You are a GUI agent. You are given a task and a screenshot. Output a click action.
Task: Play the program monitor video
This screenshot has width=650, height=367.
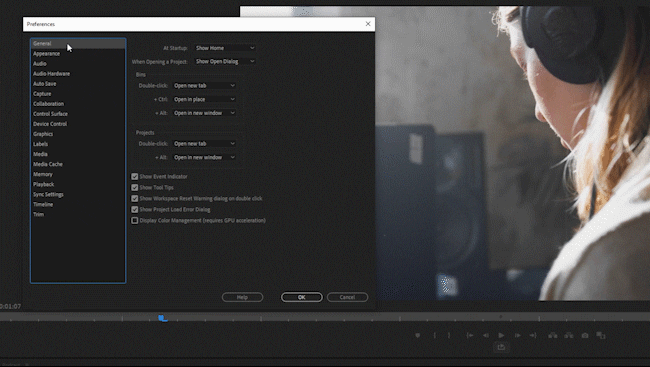pyautogui.click(x=501, y=335)
